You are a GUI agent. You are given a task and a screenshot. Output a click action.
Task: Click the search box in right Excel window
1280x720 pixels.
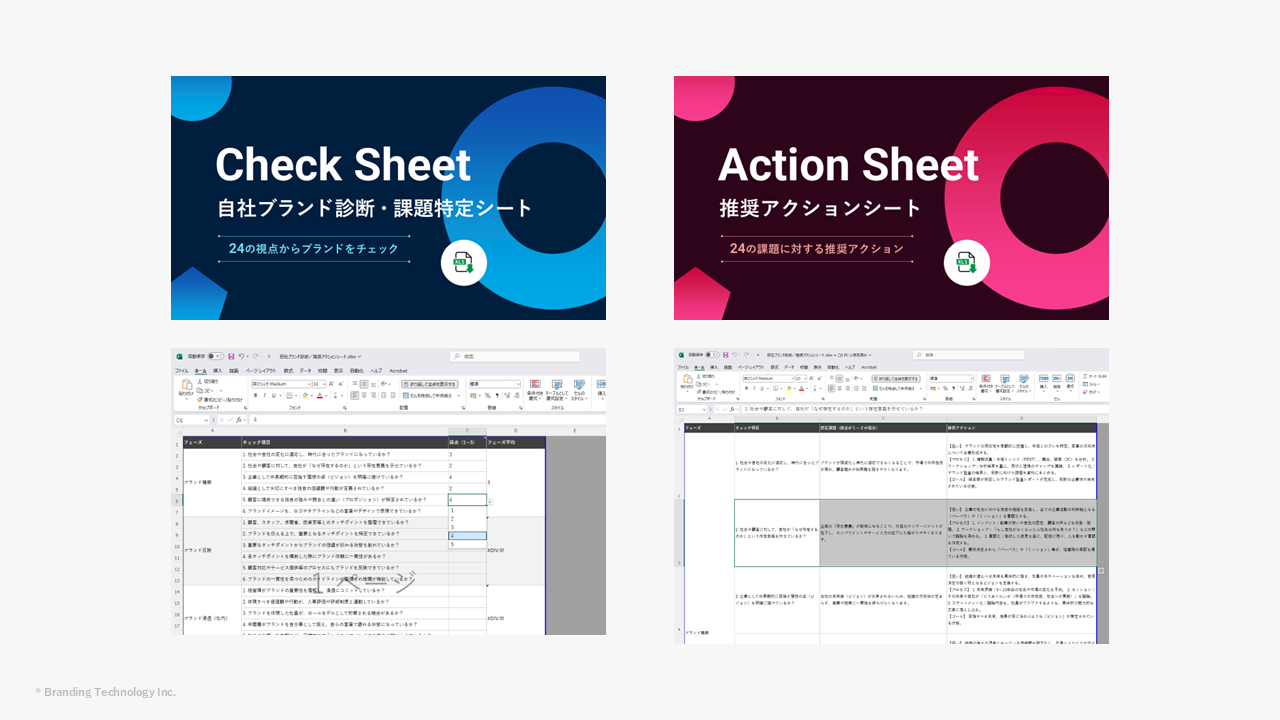pos(968,355)
